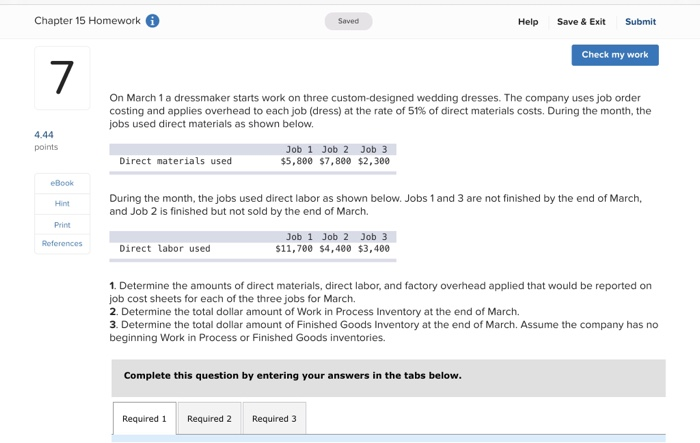Open the References link
700x443 pixels.
pos(62,243)
